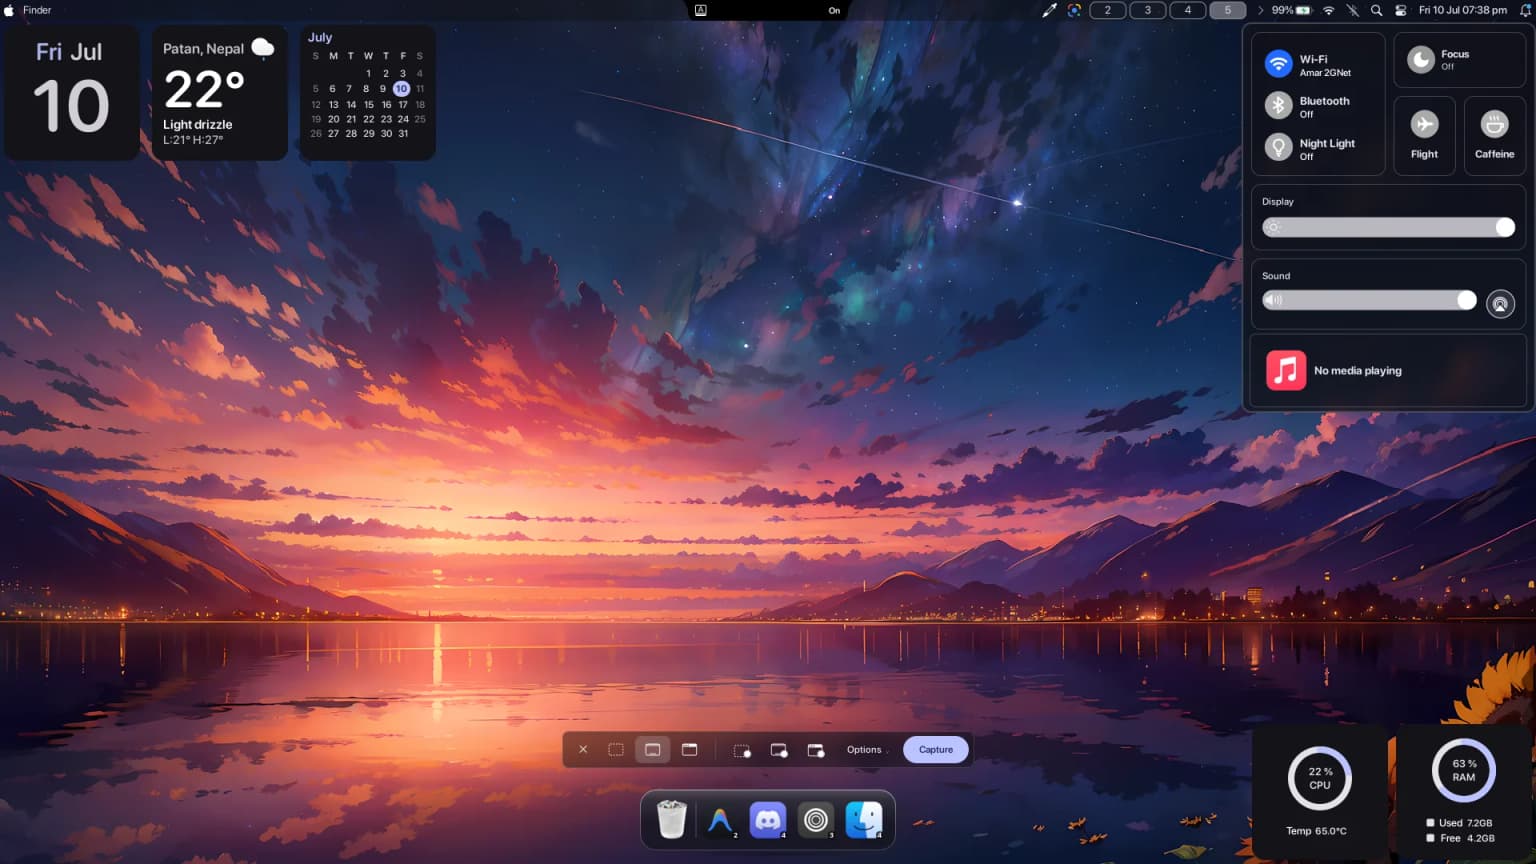Toggle Wi-Fi in the control center
Screen dimensions: 1536x864
(1278, 64)
